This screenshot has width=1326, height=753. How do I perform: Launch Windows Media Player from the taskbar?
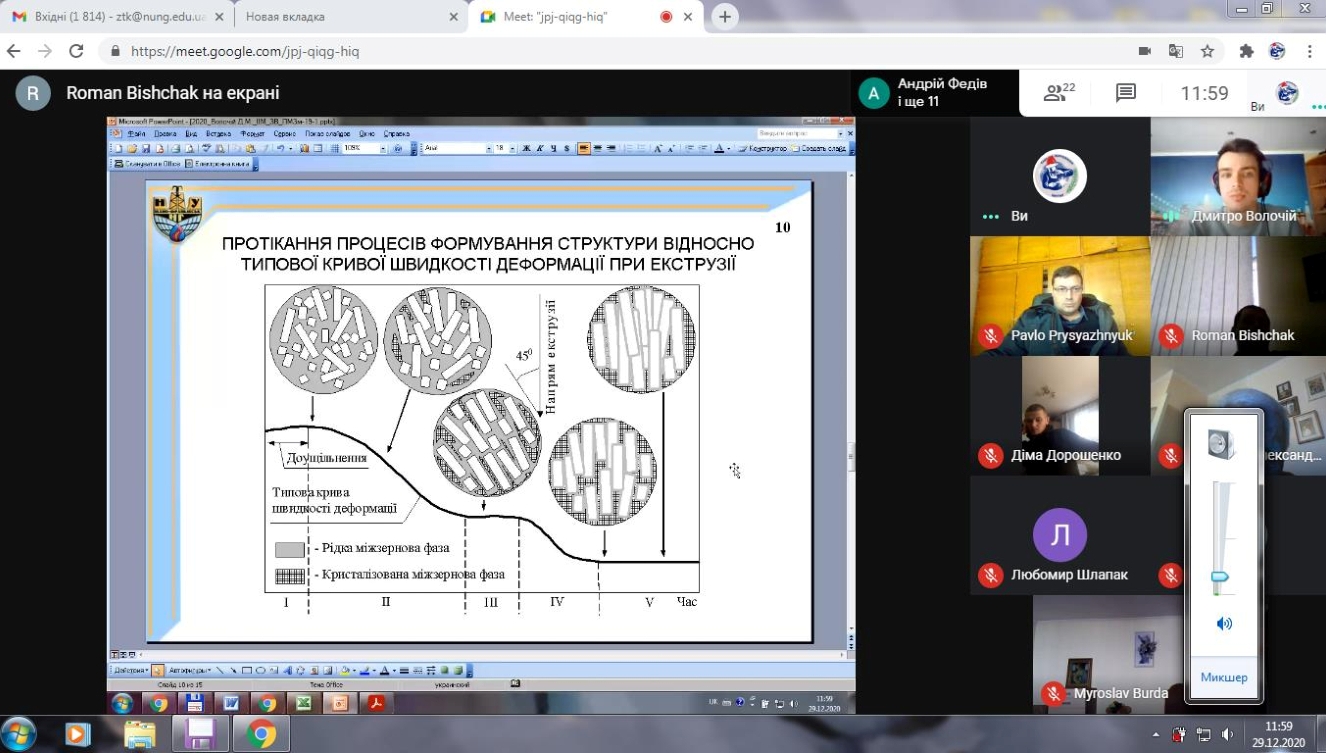point(78,734)
